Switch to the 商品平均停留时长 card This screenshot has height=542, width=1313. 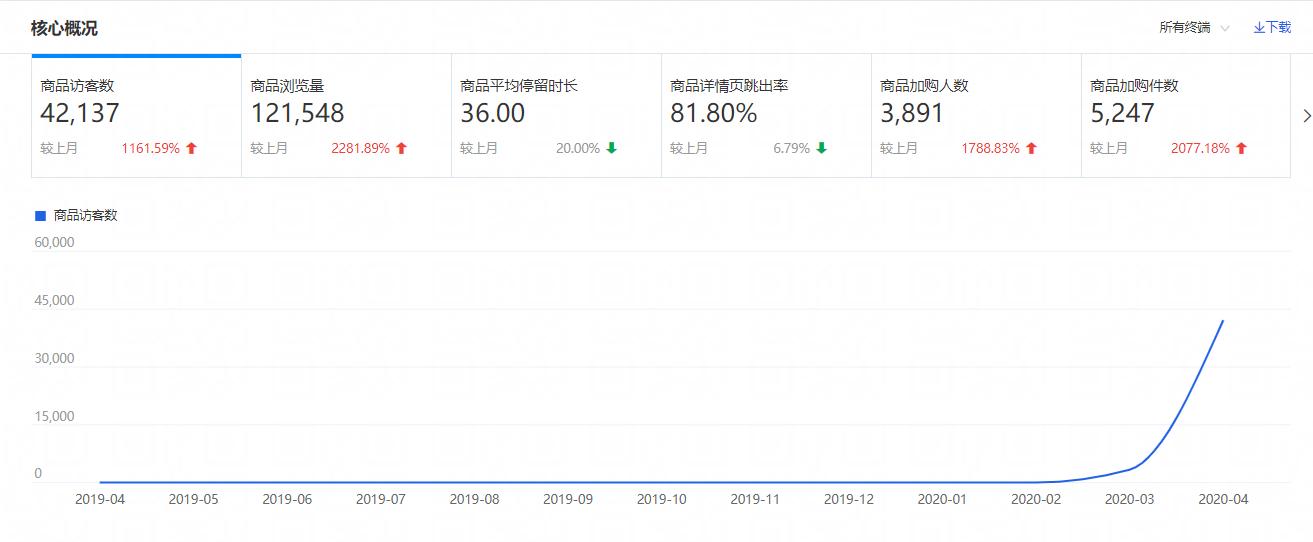point(556,116)
